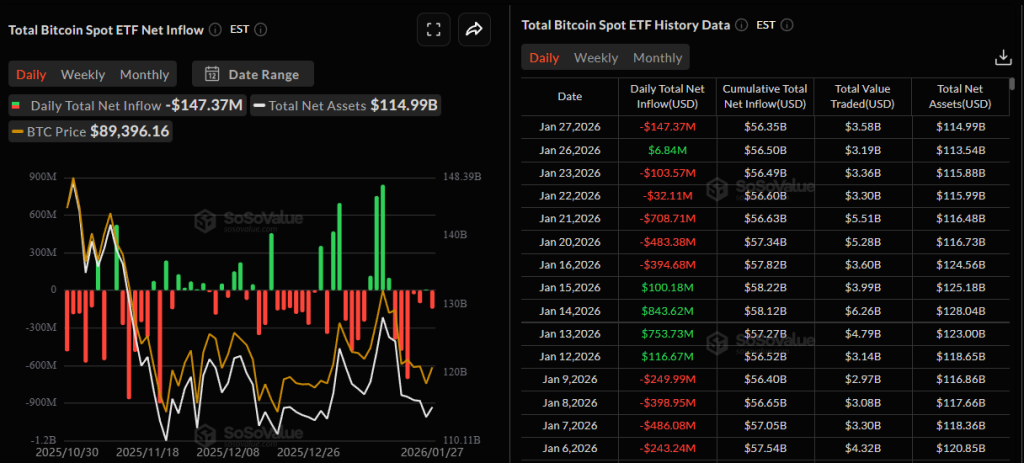
Task: Download the ETF history data table
Action: (1003, 57)
